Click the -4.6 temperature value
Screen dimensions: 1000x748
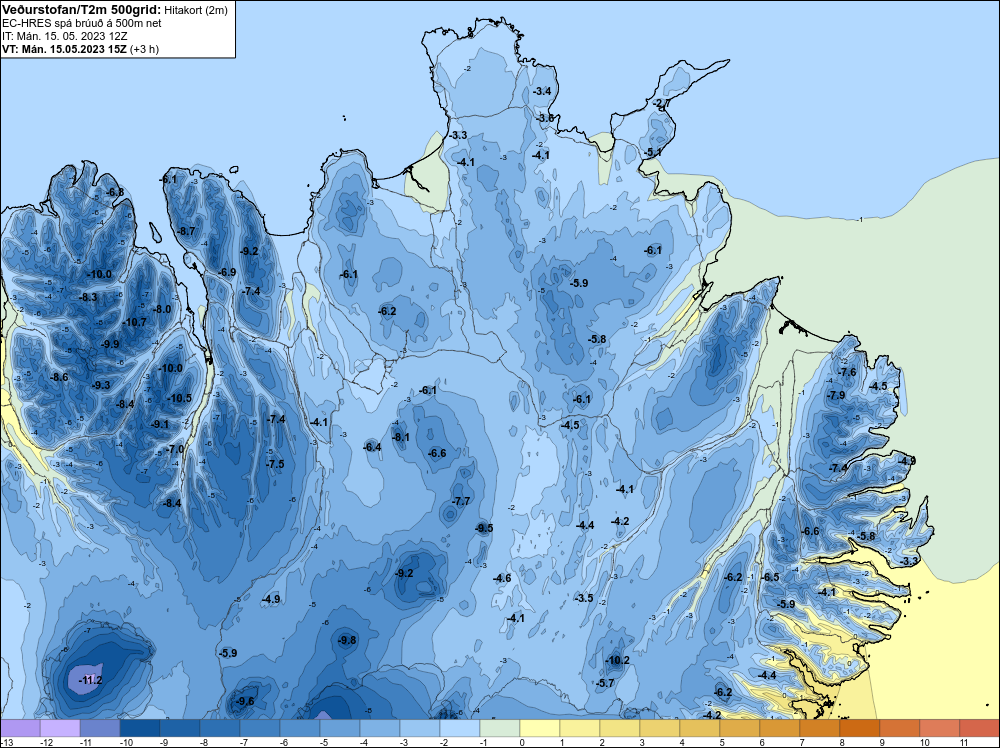click(x=502, y=578)
